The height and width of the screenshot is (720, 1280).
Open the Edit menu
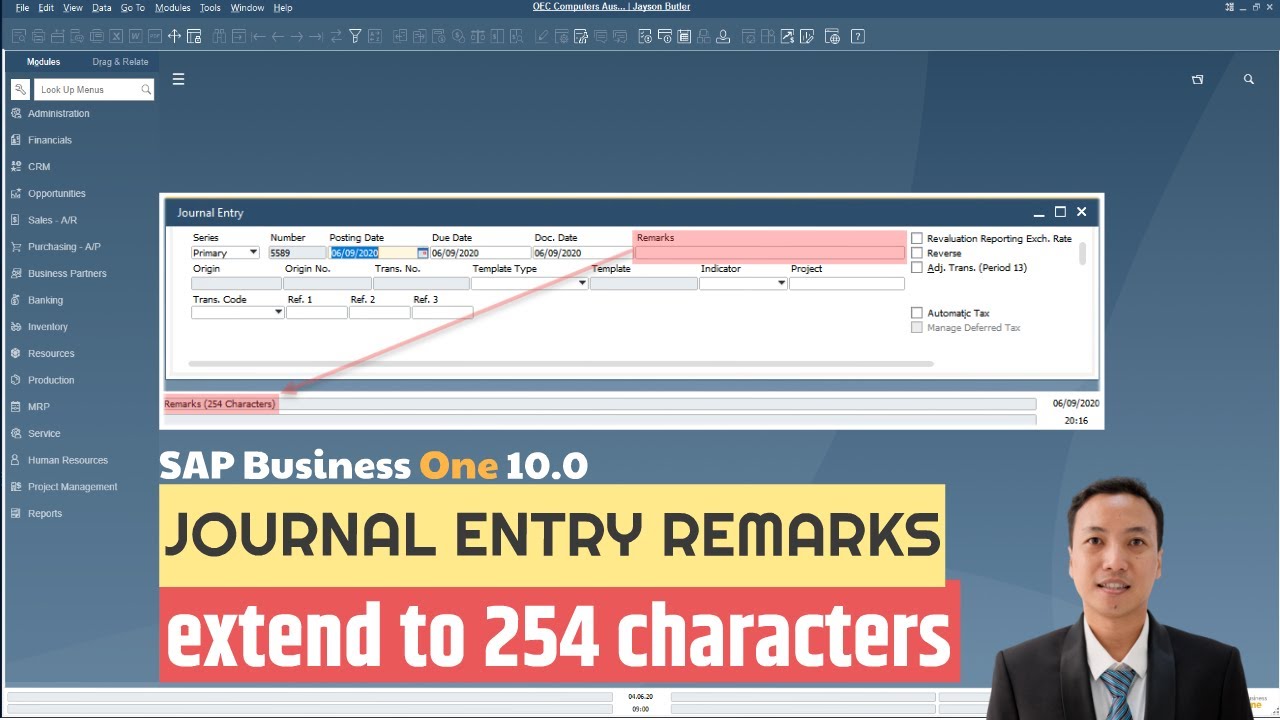(x=46, y=7)
